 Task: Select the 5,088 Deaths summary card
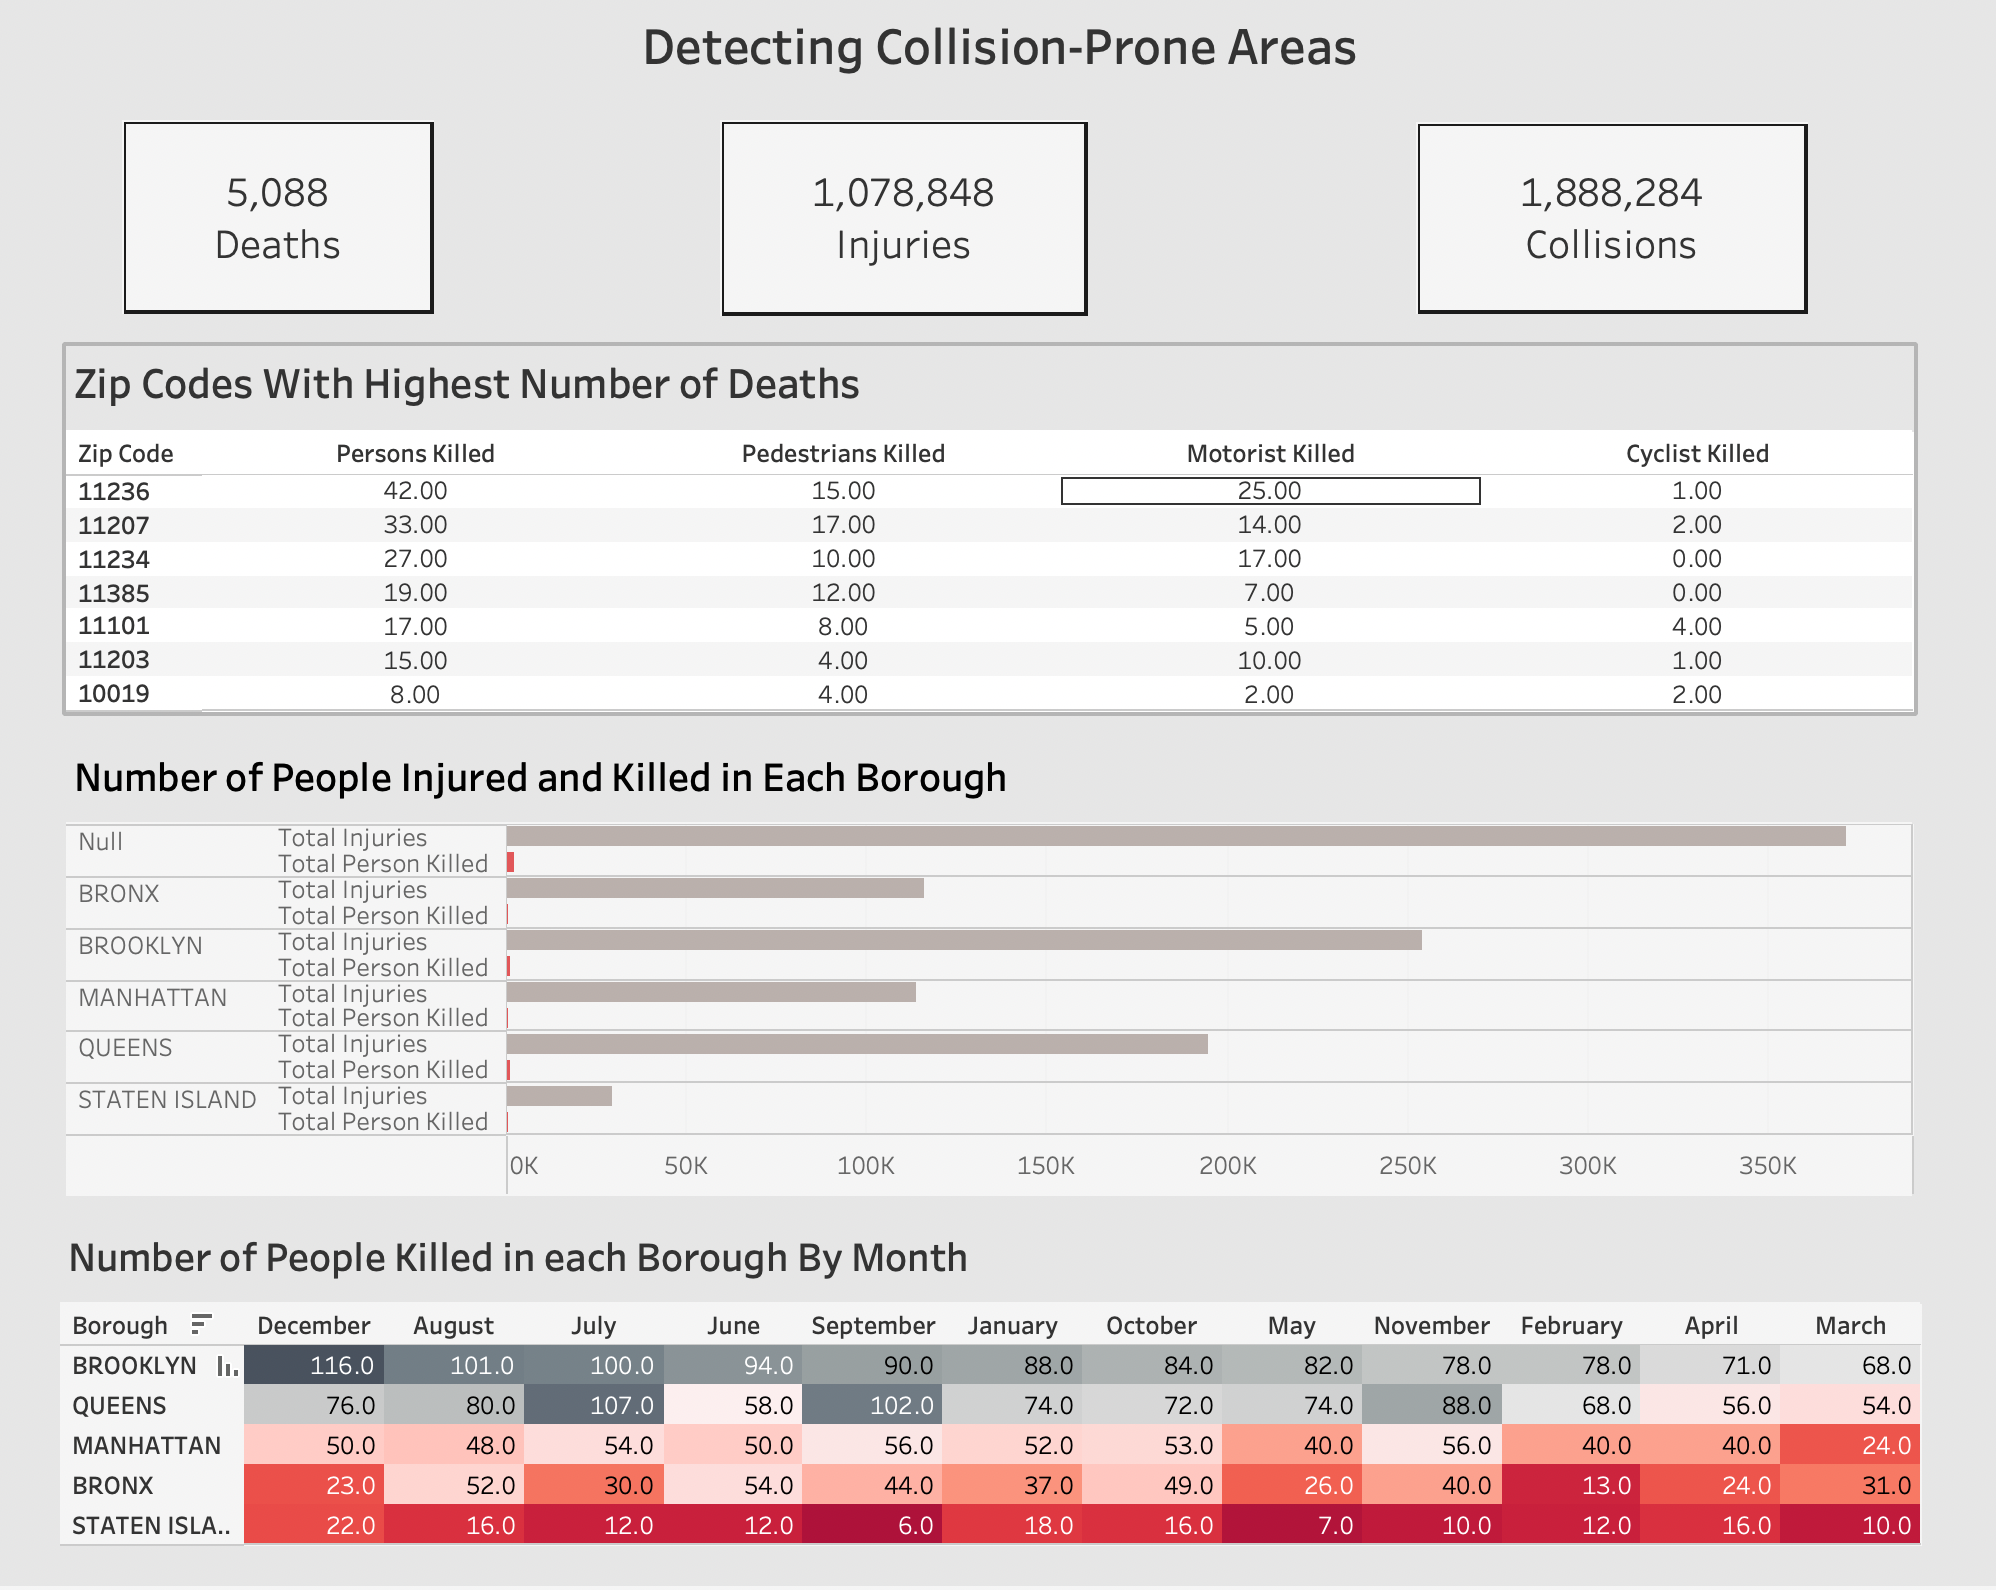(278, 218)
